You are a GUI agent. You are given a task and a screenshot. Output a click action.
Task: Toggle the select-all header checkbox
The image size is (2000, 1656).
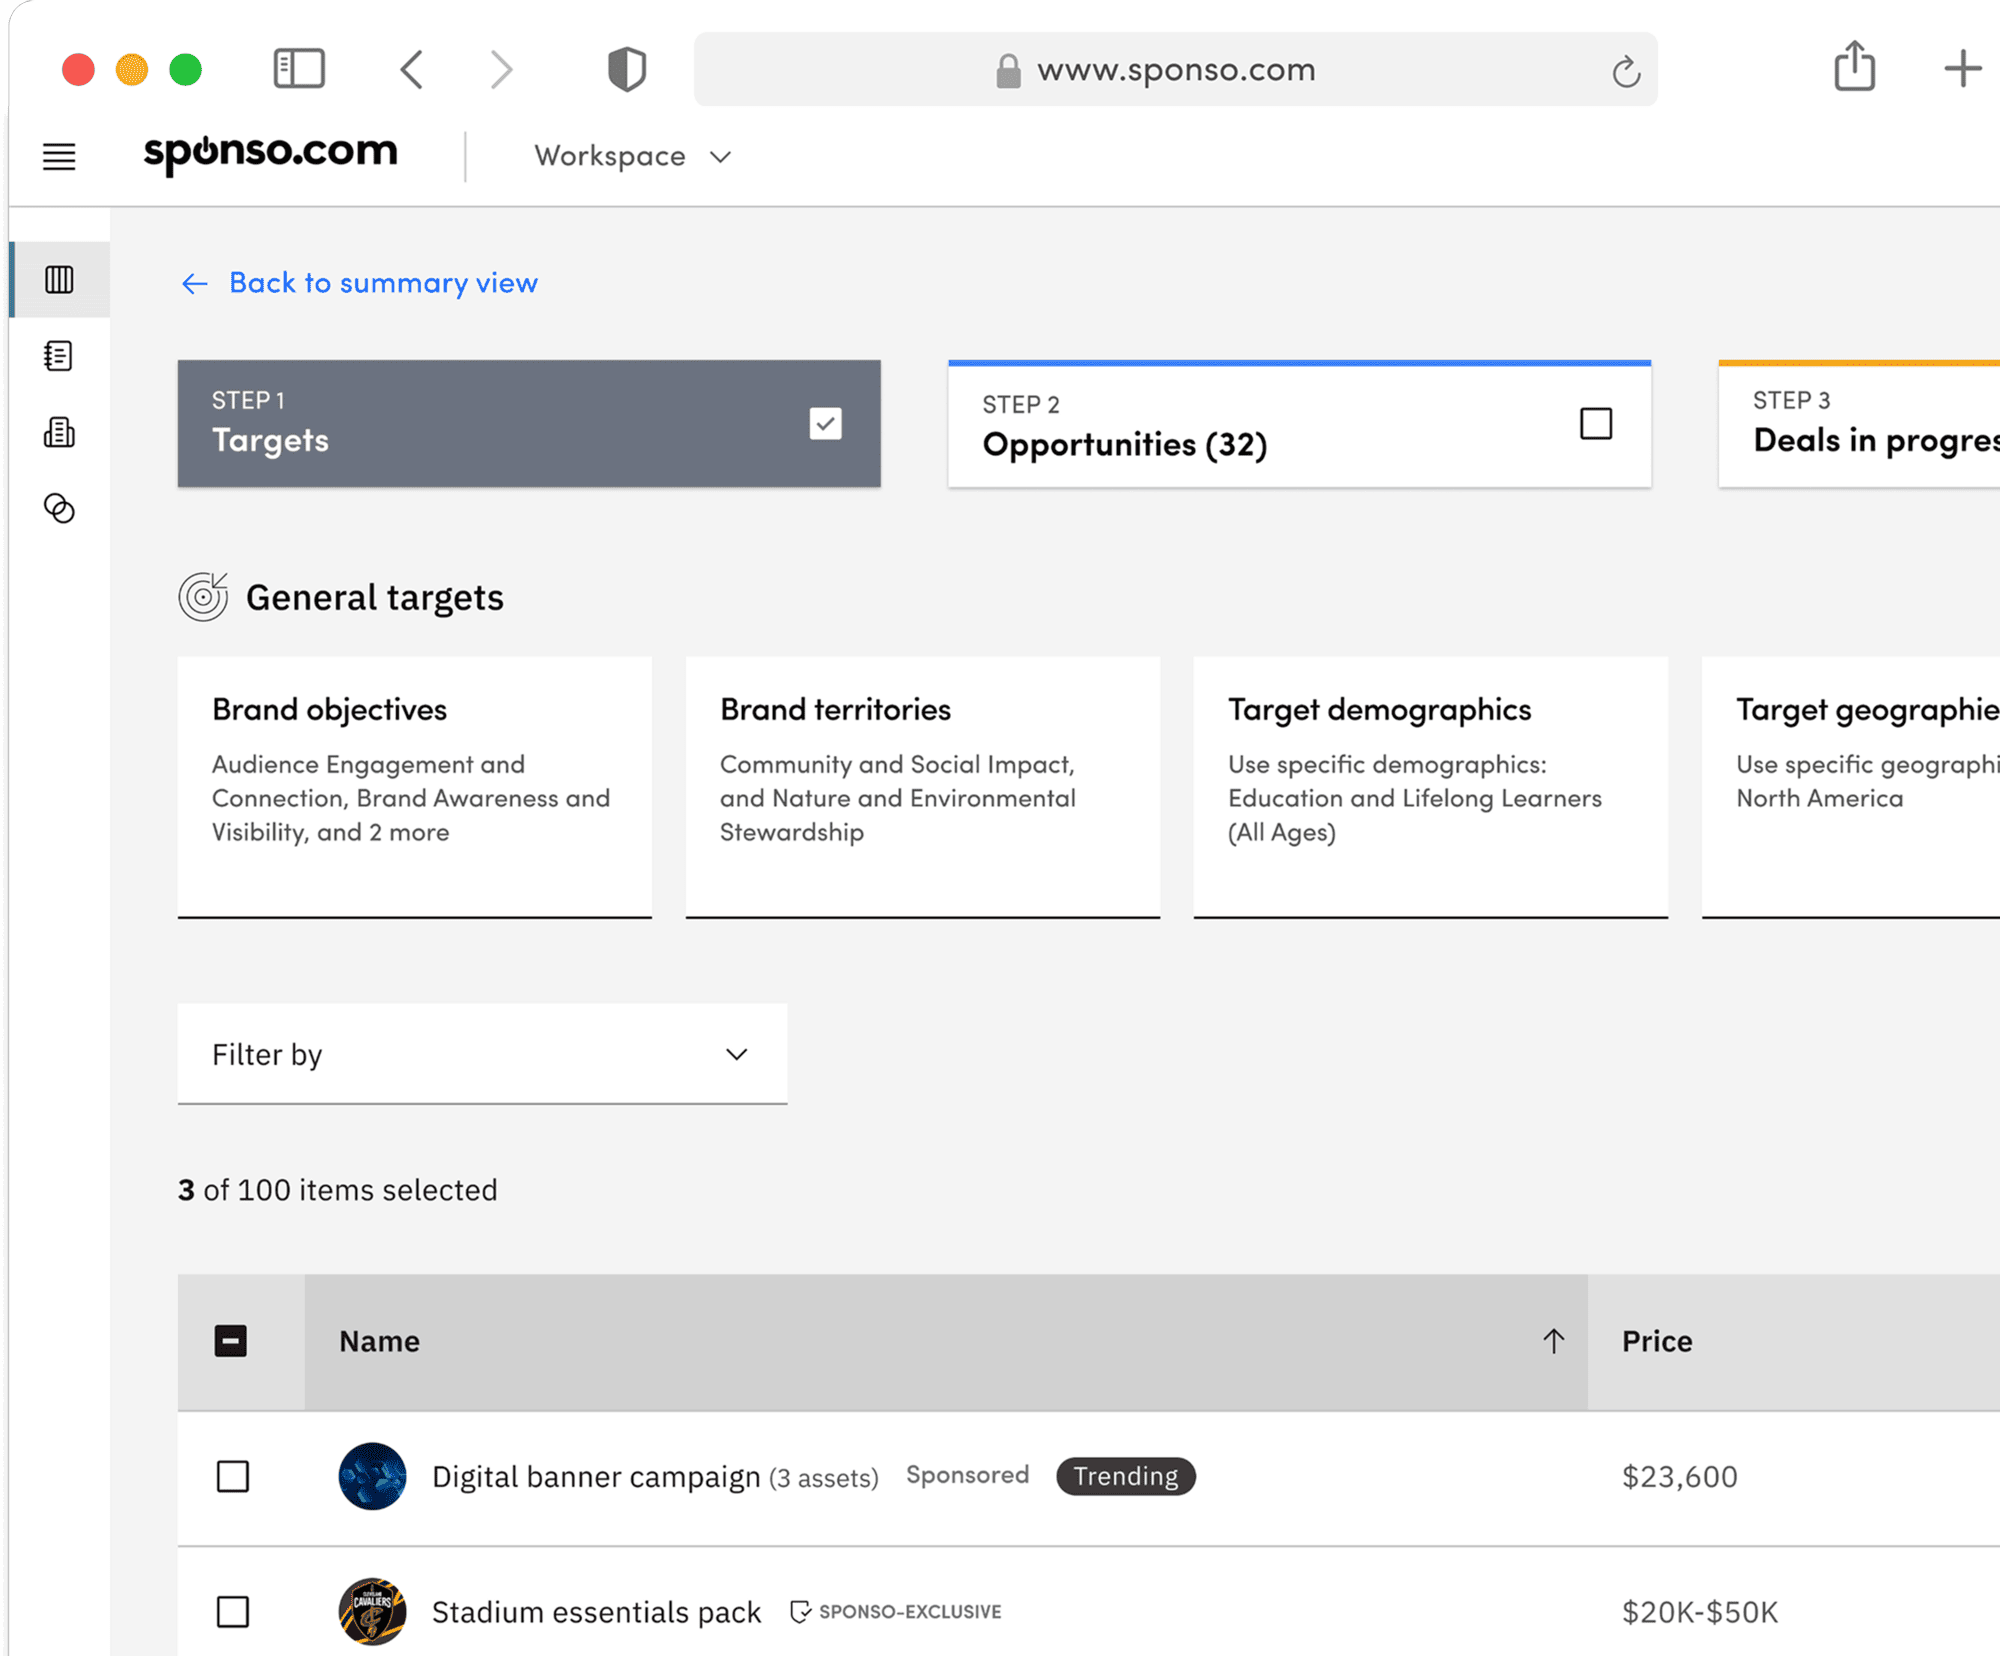pos(231,1341)
